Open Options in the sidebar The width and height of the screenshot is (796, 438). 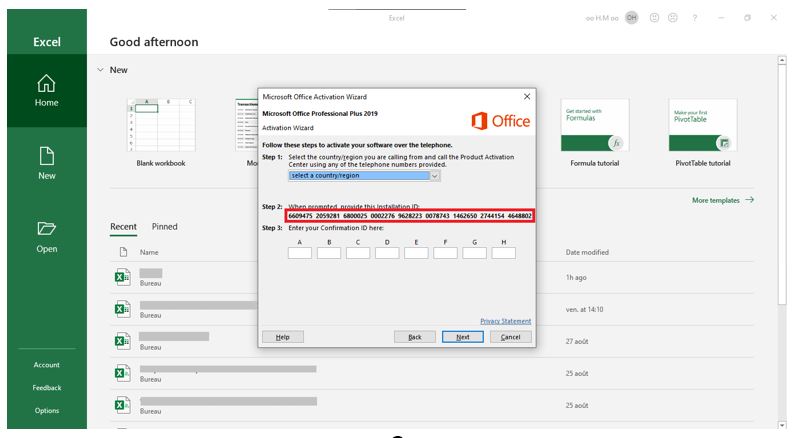coord(47,410)
